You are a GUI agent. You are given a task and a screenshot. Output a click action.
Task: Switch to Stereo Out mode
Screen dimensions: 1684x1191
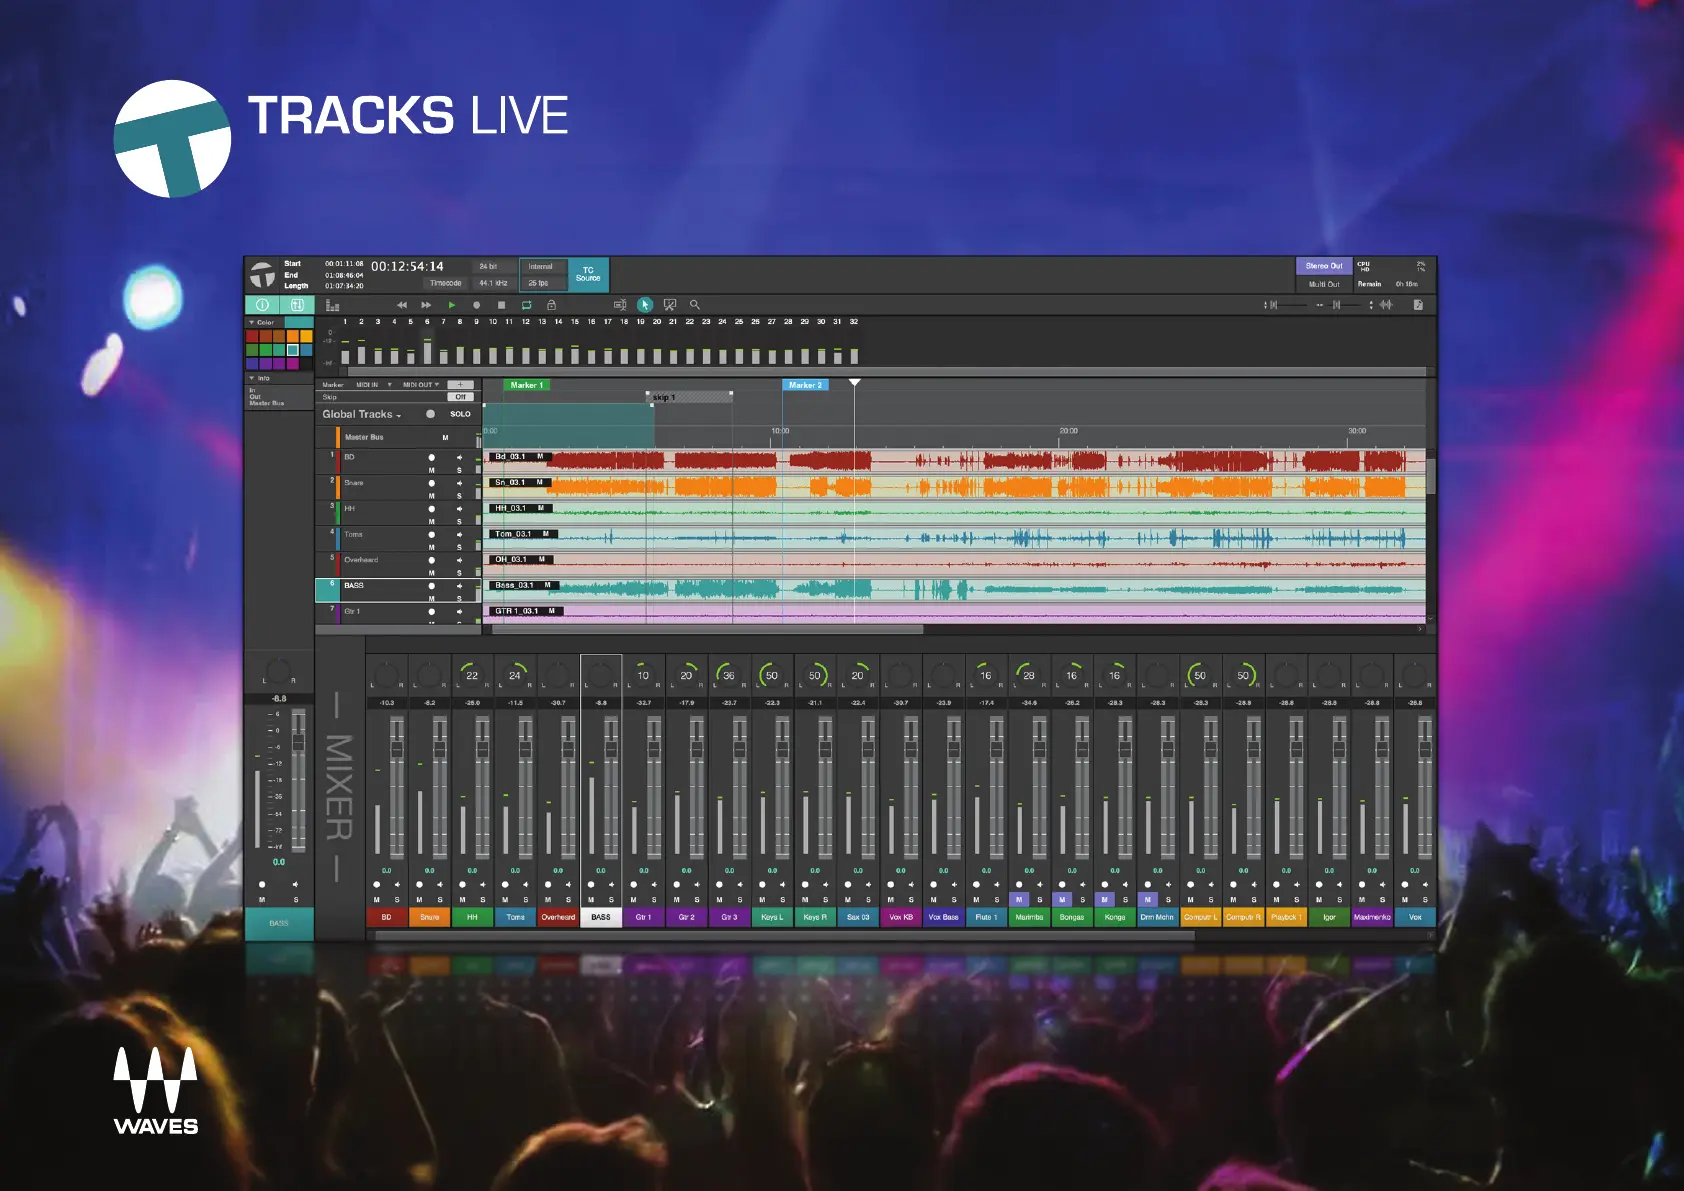1323,266
